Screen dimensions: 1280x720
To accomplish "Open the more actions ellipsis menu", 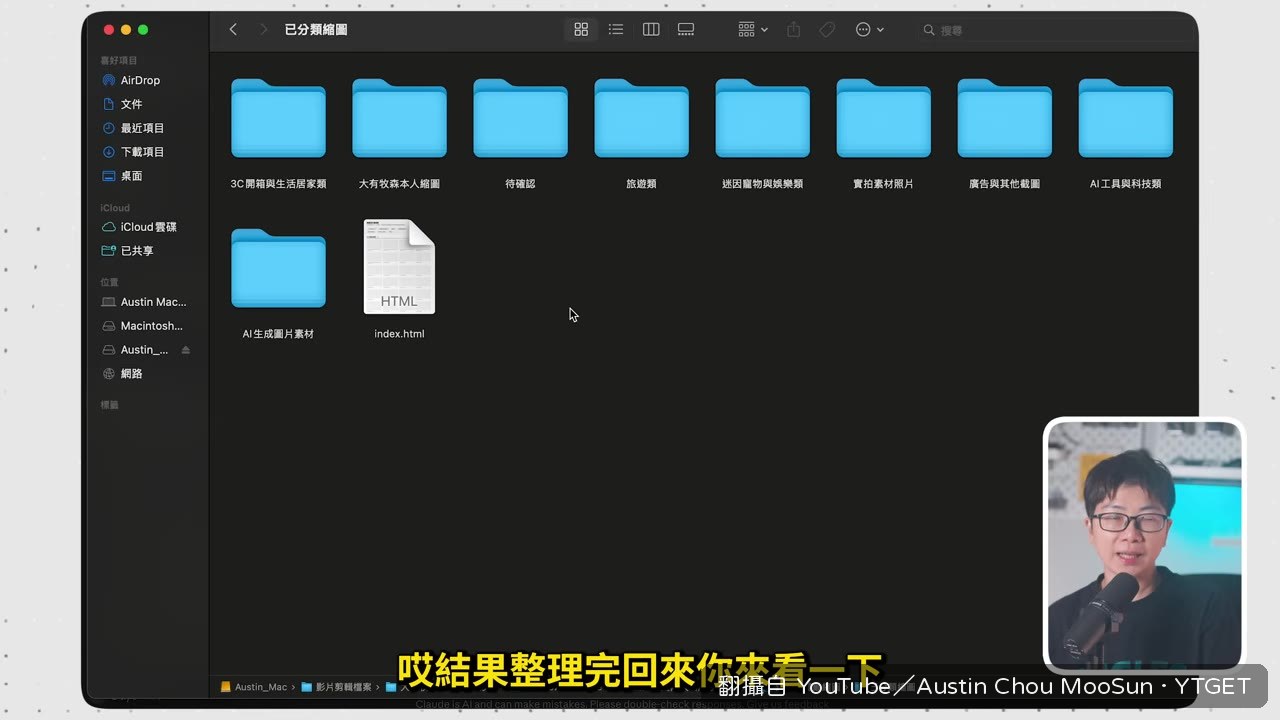I will click(x=869, y=30).
